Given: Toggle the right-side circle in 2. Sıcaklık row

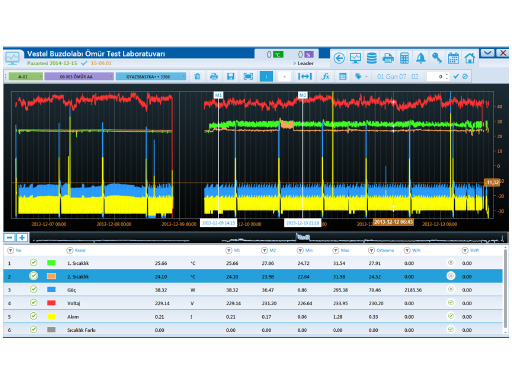Looking at the screenshot, I should click(x=451, y=276).
